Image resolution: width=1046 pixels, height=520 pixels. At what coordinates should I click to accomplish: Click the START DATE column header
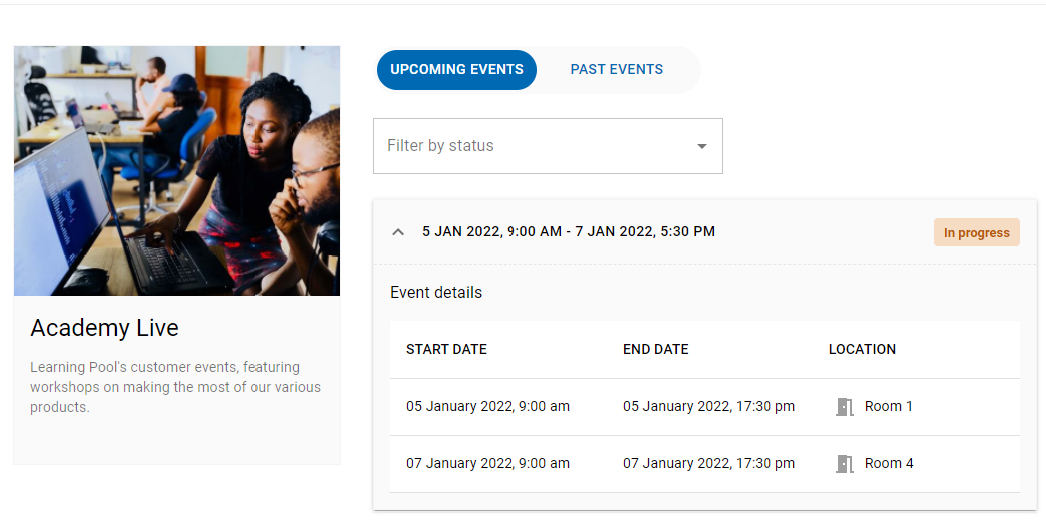(x=446, y=350)
